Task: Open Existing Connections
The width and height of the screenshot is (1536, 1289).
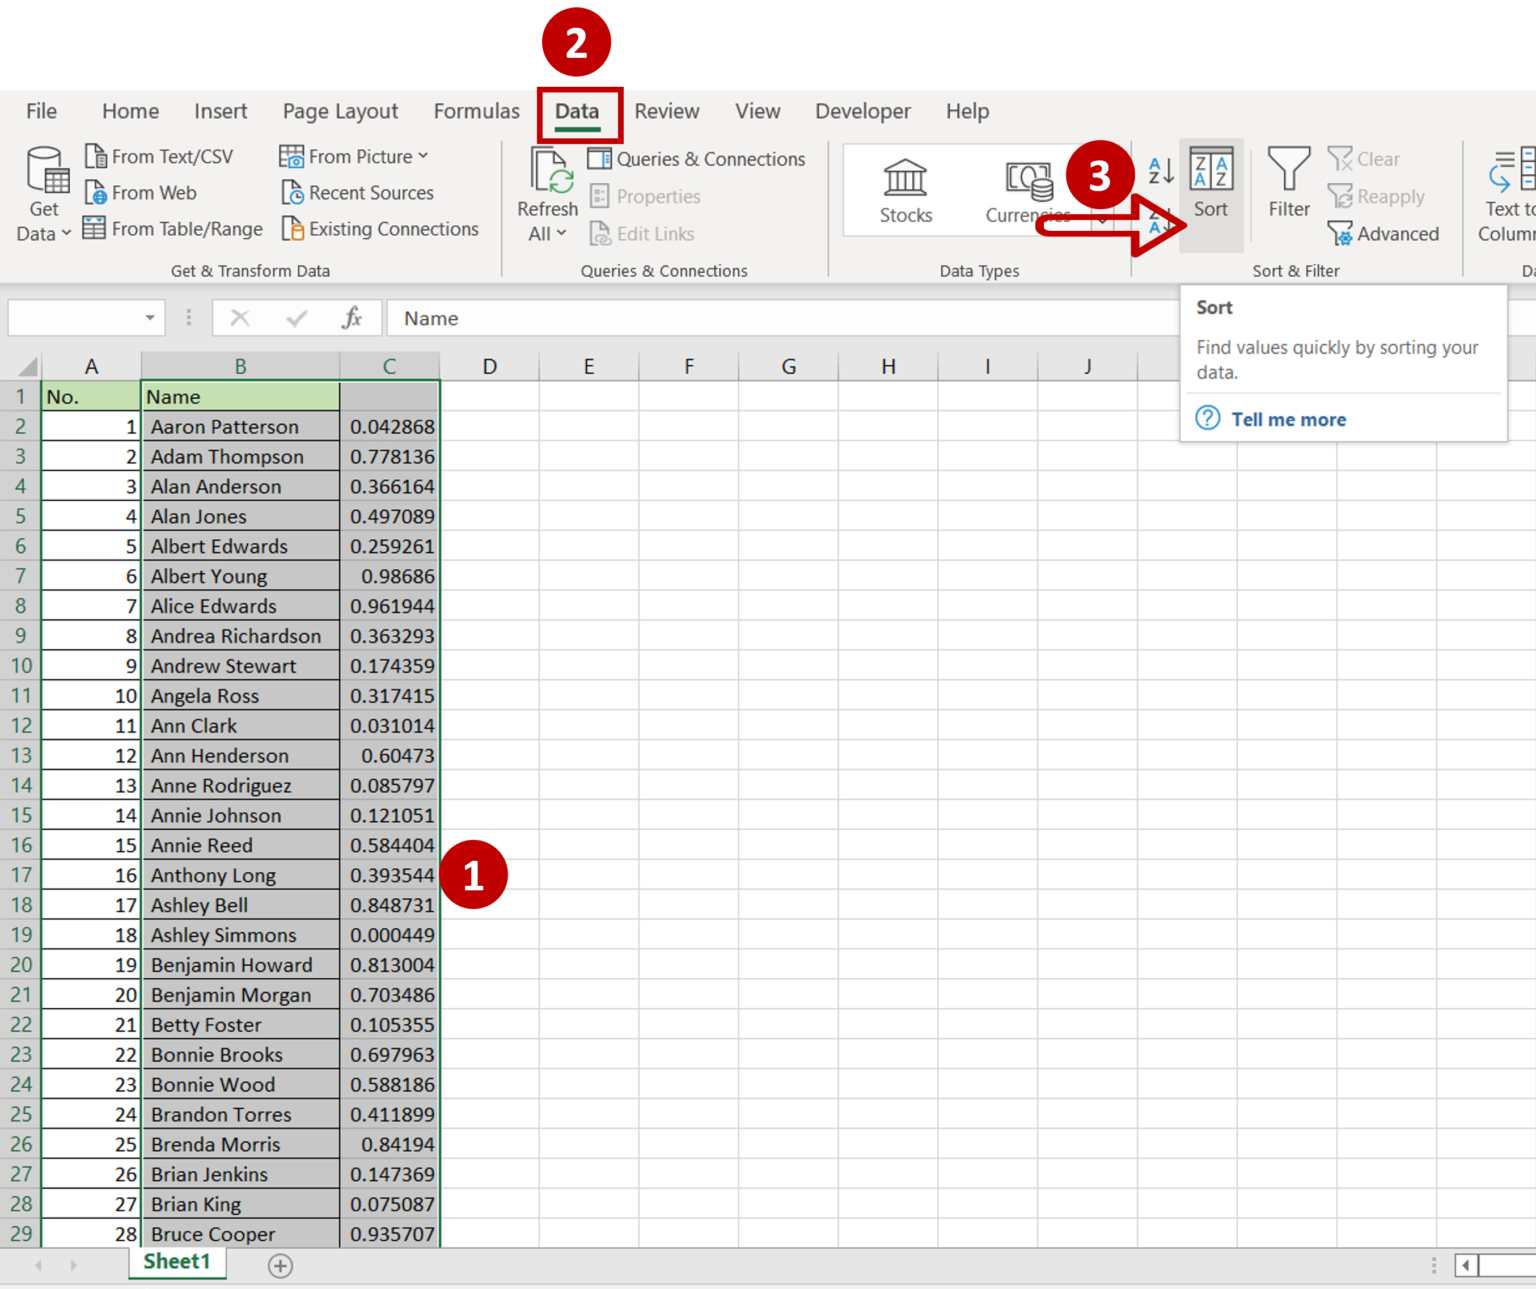Action: [x=379, y=229]
